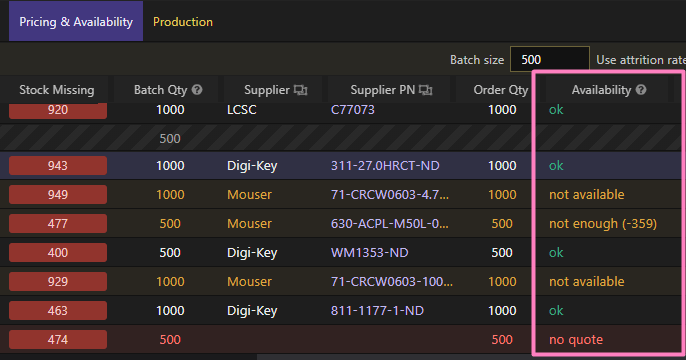The height and width of the screenshot is (360, 686).
Task: Open Digi-Key part link 811-1177-1-ND
Action: coord(377,311)
